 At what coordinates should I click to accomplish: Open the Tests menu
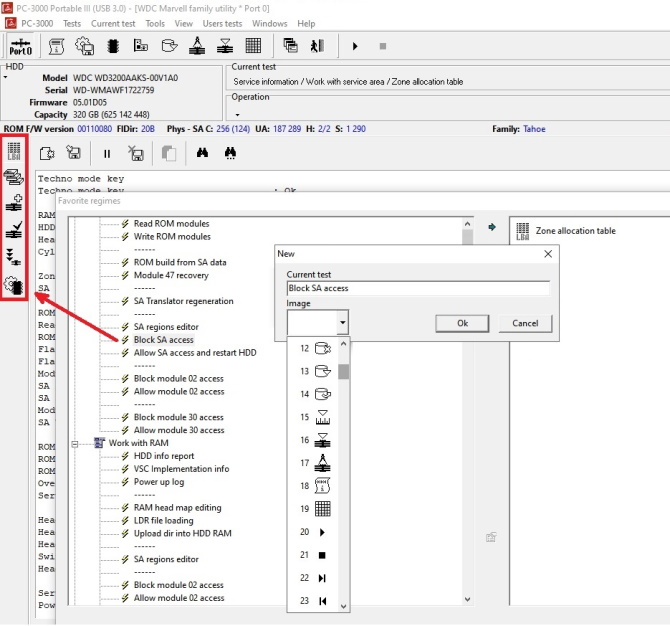coord(72,24)
